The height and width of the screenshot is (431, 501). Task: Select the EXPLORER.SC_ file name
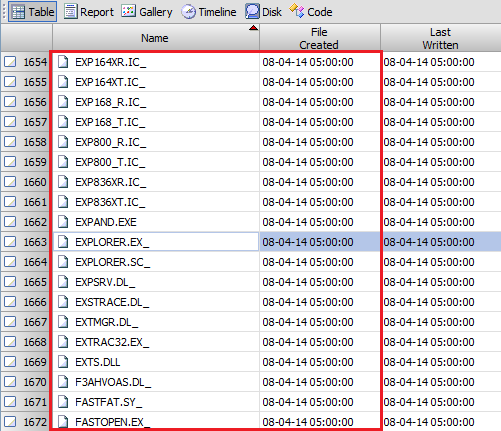pyautogui.click(x=112, y=262)
